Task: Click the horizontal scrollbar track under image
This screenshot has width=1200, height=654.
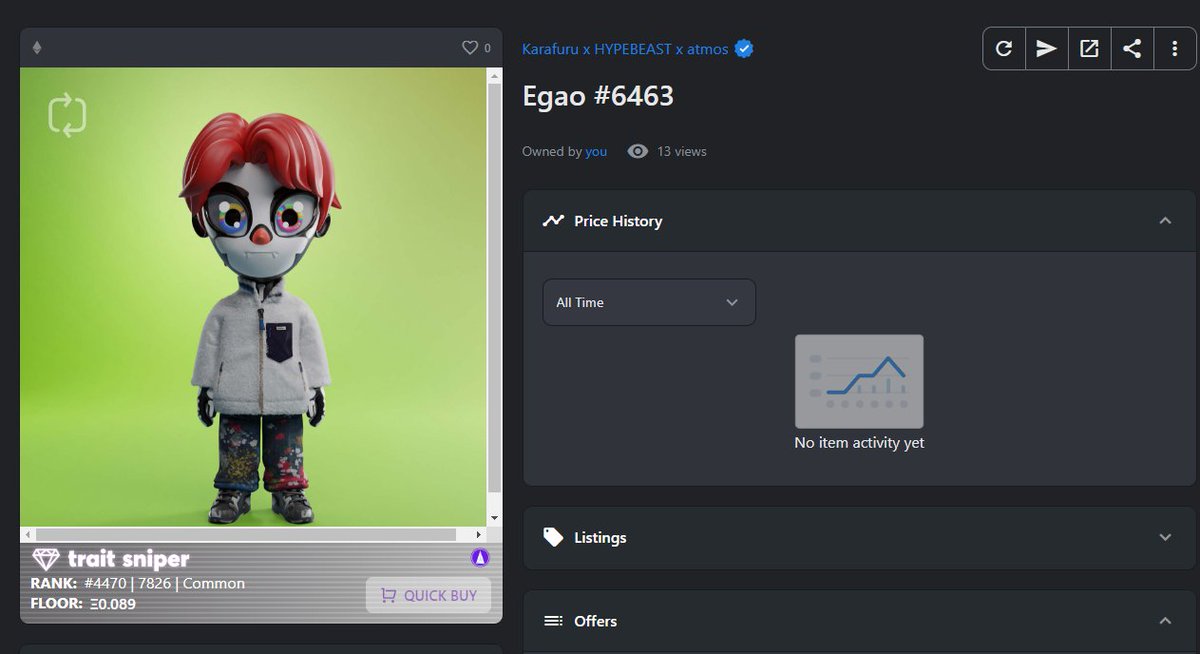Action: [x=254, y=534]
